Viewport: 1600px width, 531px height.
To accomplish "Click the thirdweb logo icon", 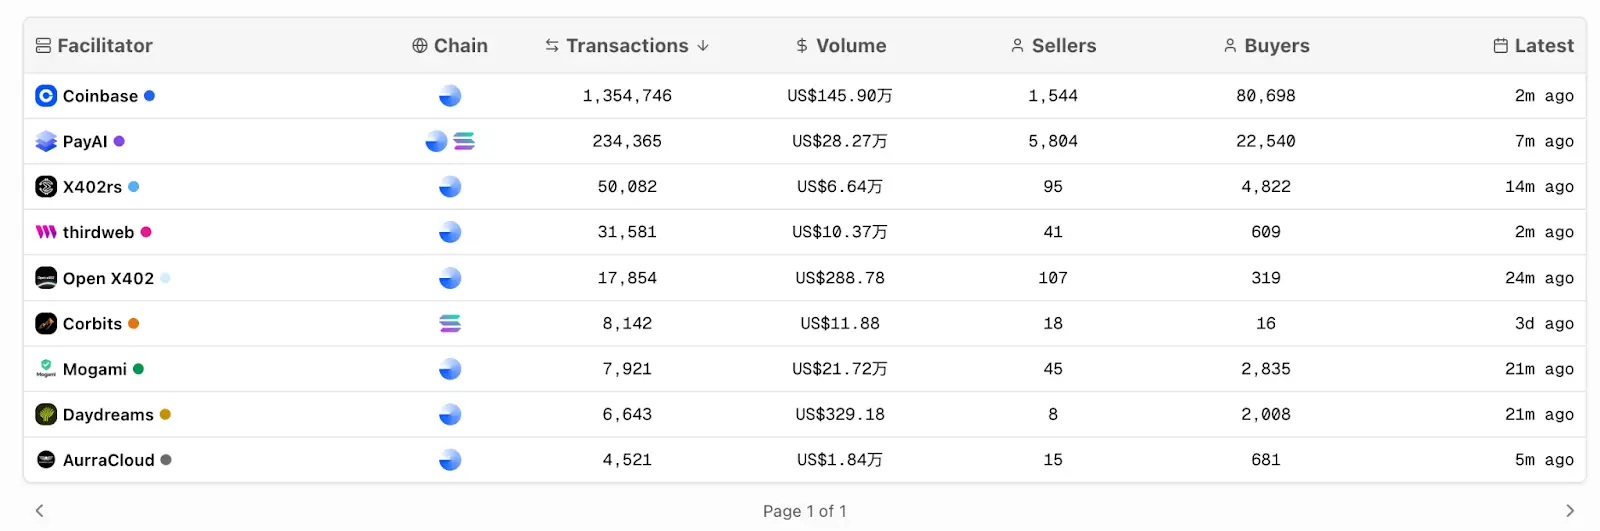I will click(46, 232).
